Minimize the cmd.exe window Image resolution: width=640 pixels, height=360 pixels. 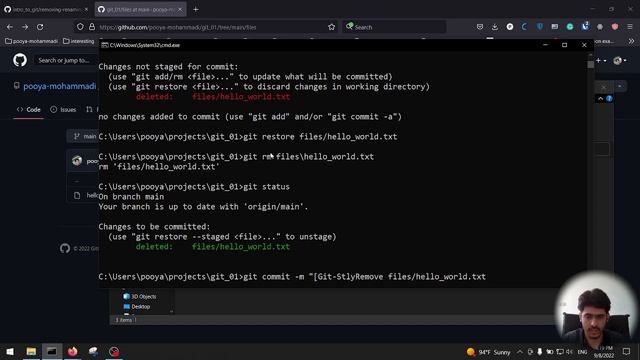point(545,45)
